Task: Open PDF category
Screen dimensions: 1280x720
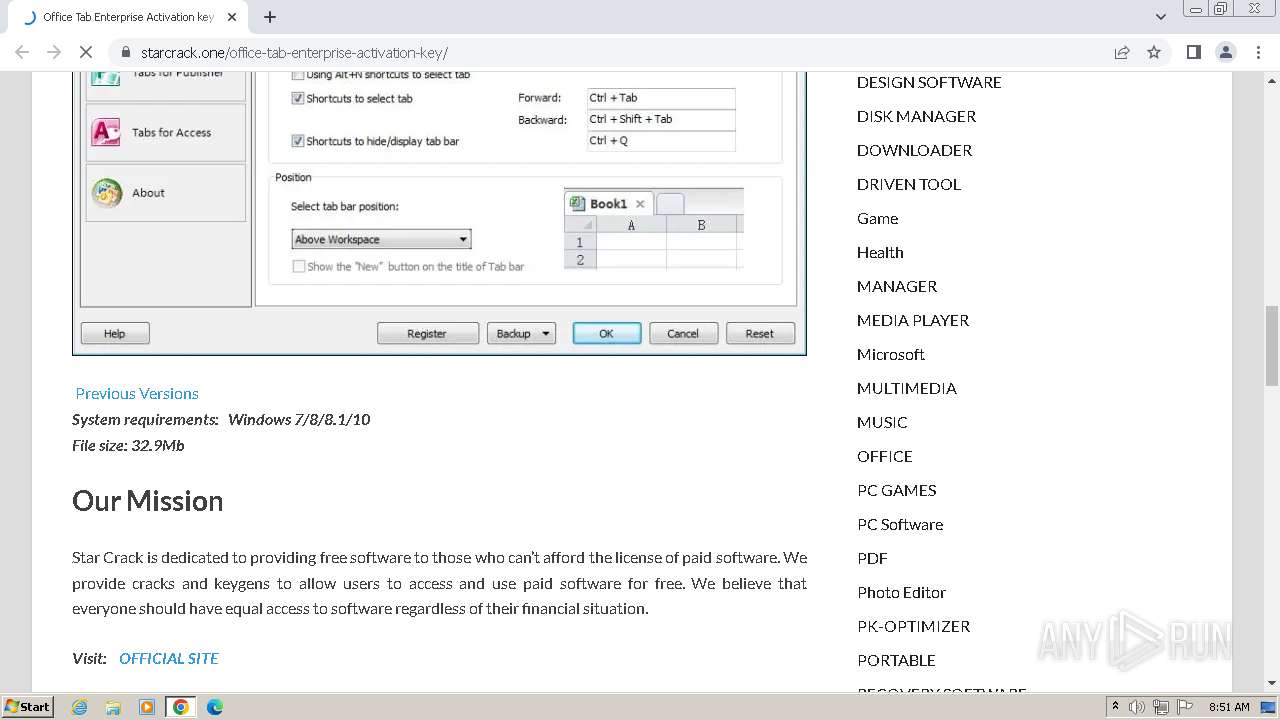Action: [872, 558]
